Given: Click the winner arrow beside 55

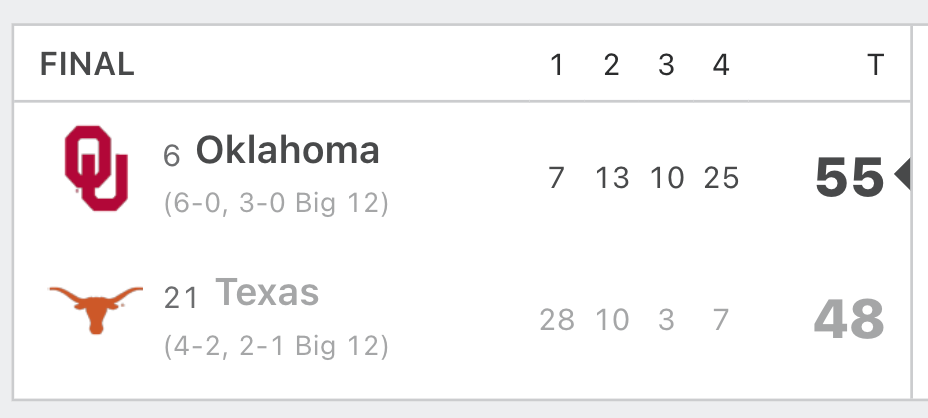Looking at the screenshot, I should [x=902, y=176].
